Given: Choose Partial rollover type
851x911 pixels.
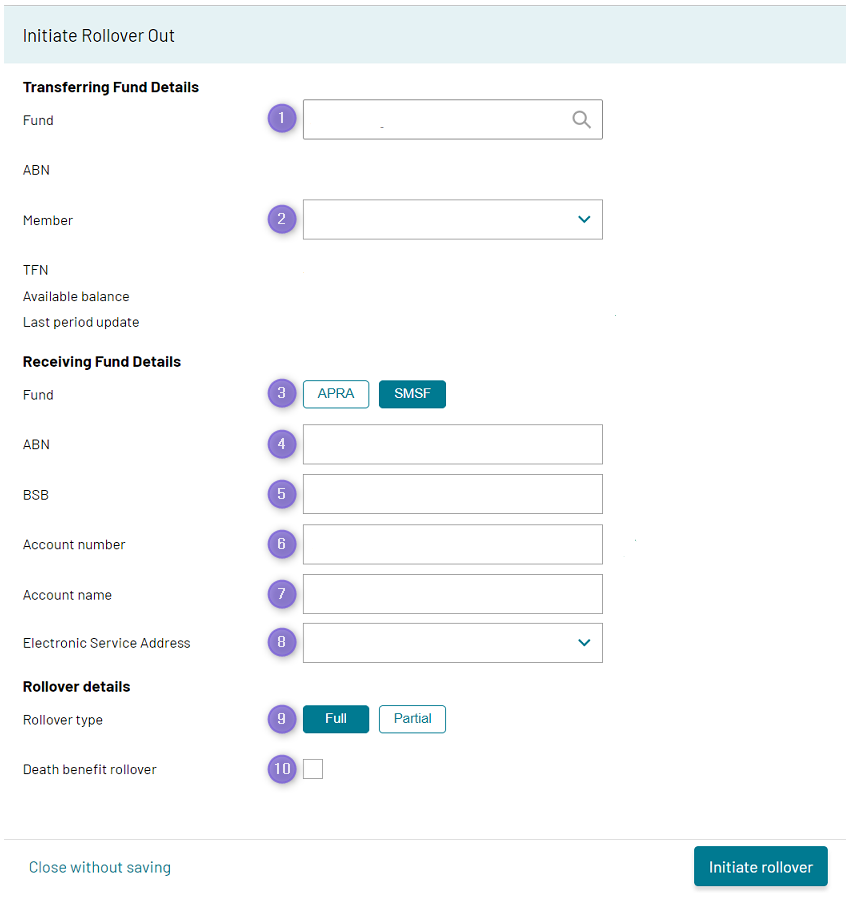Looking at the screenshot, I should [412, 719].
